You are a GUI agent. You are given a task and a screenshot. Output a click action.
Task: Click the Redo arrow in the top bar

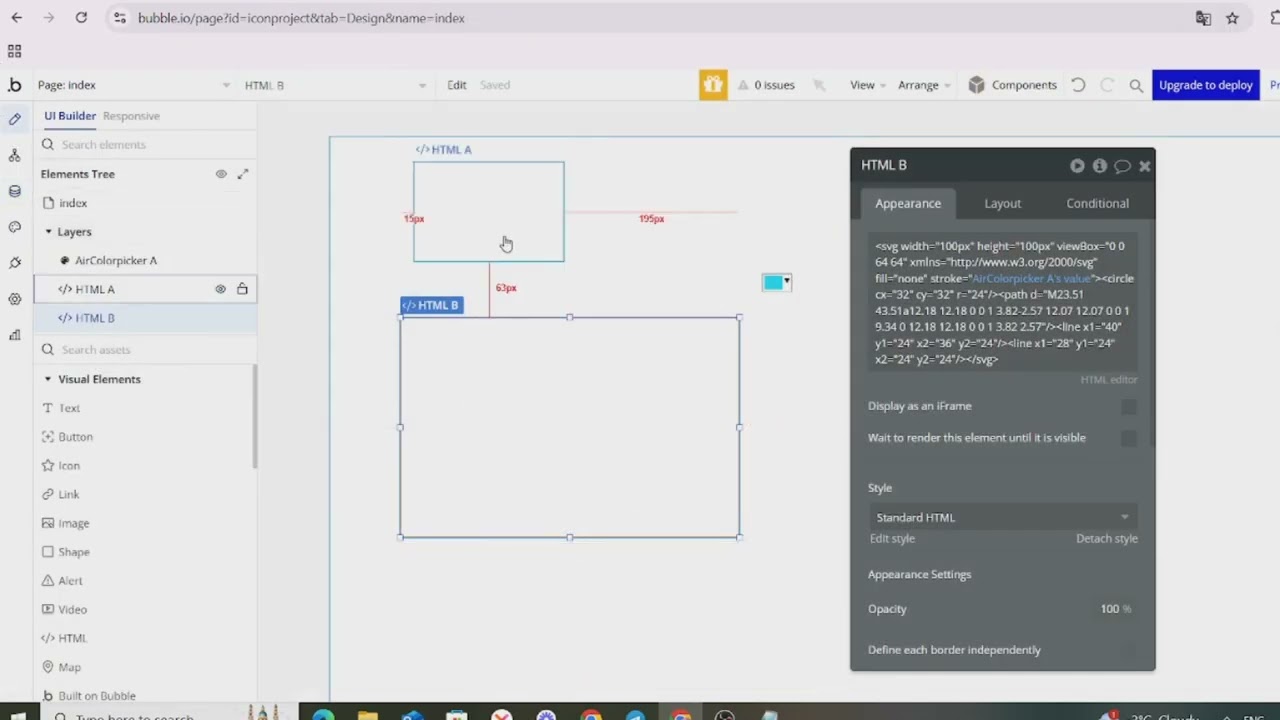pyautogui.click(x=1107, y=85)
